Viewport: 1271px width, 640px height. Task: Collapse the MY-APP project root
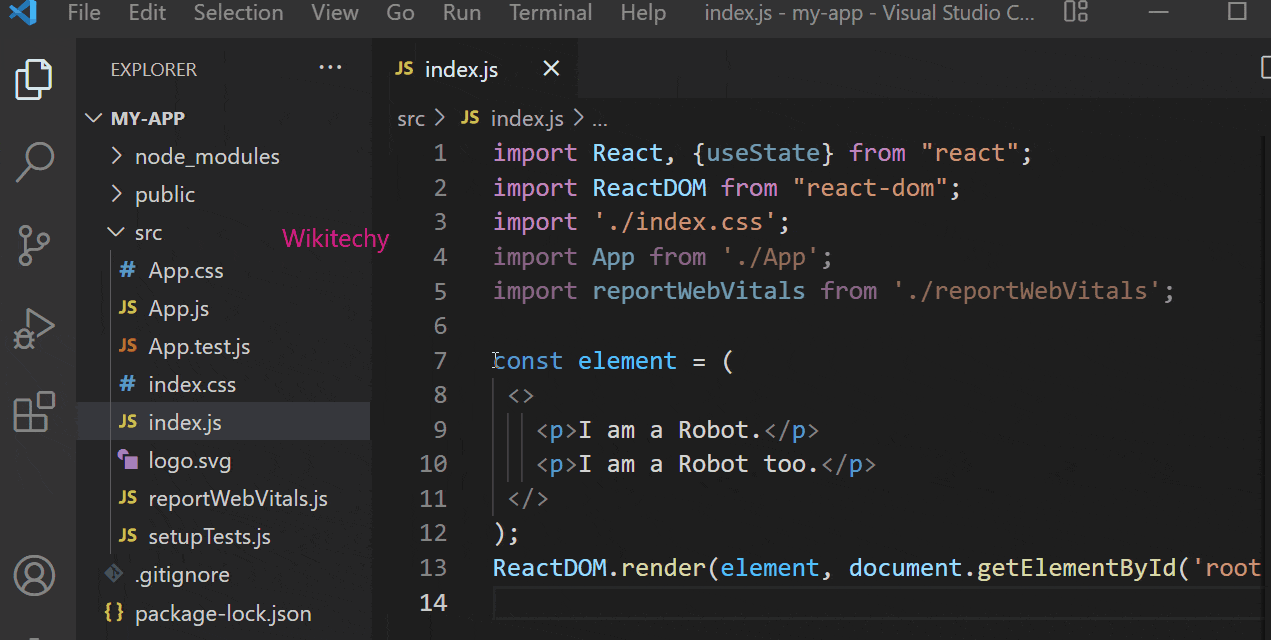tap(147, 118)
